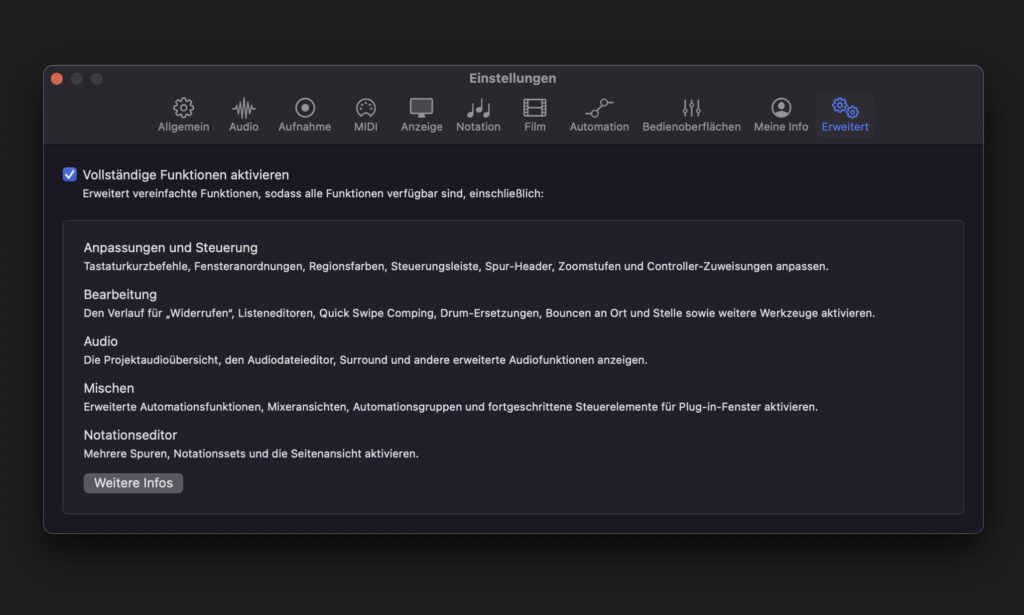Screen dimensions: 1024x615
Task: Click the Bearbeitung heading
Action: (x=120, y=294)
